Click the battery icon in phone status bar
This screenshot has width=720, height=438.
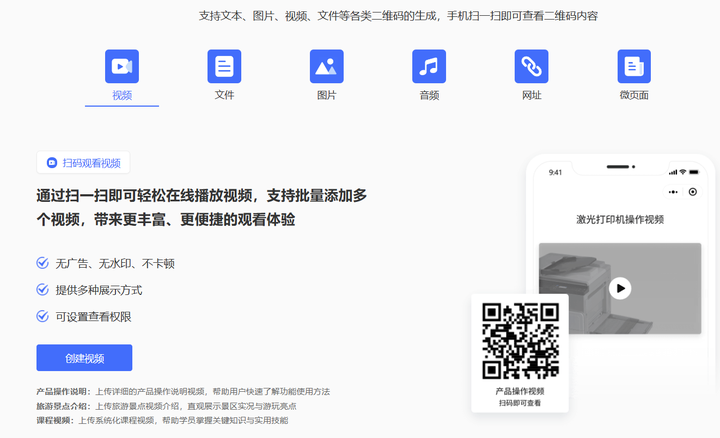[694, 172]
